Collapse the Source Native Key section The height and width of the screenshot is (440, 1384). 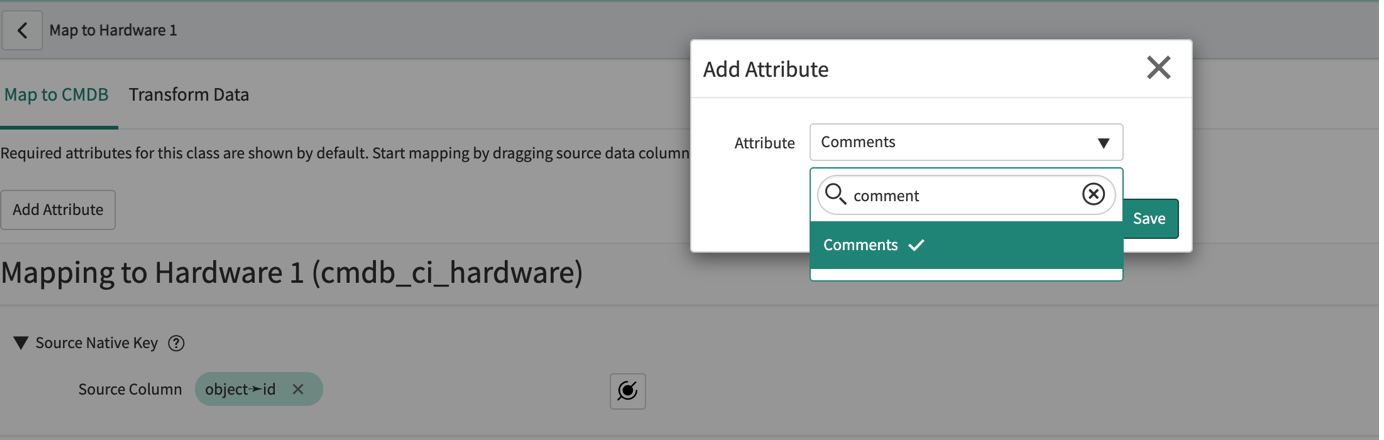(x=20, y=343)
